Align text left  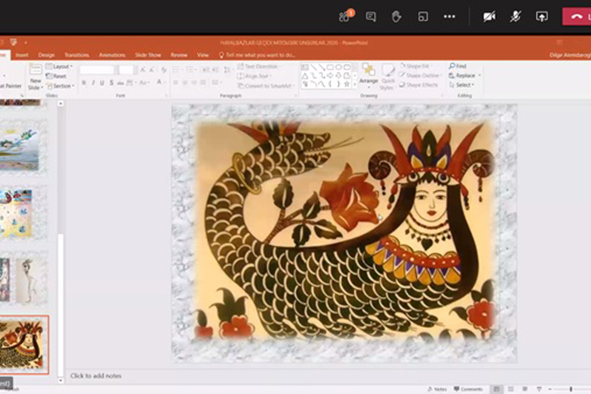click(x=176, y=83)
